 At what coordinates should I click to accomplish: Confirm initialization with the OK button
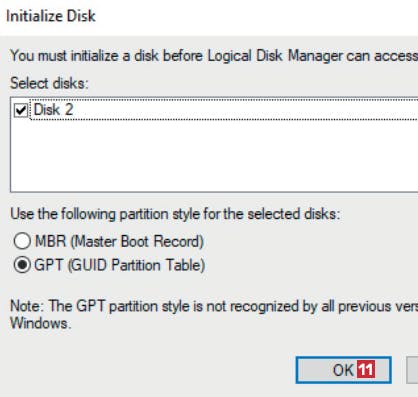click(x=343, y=370)
